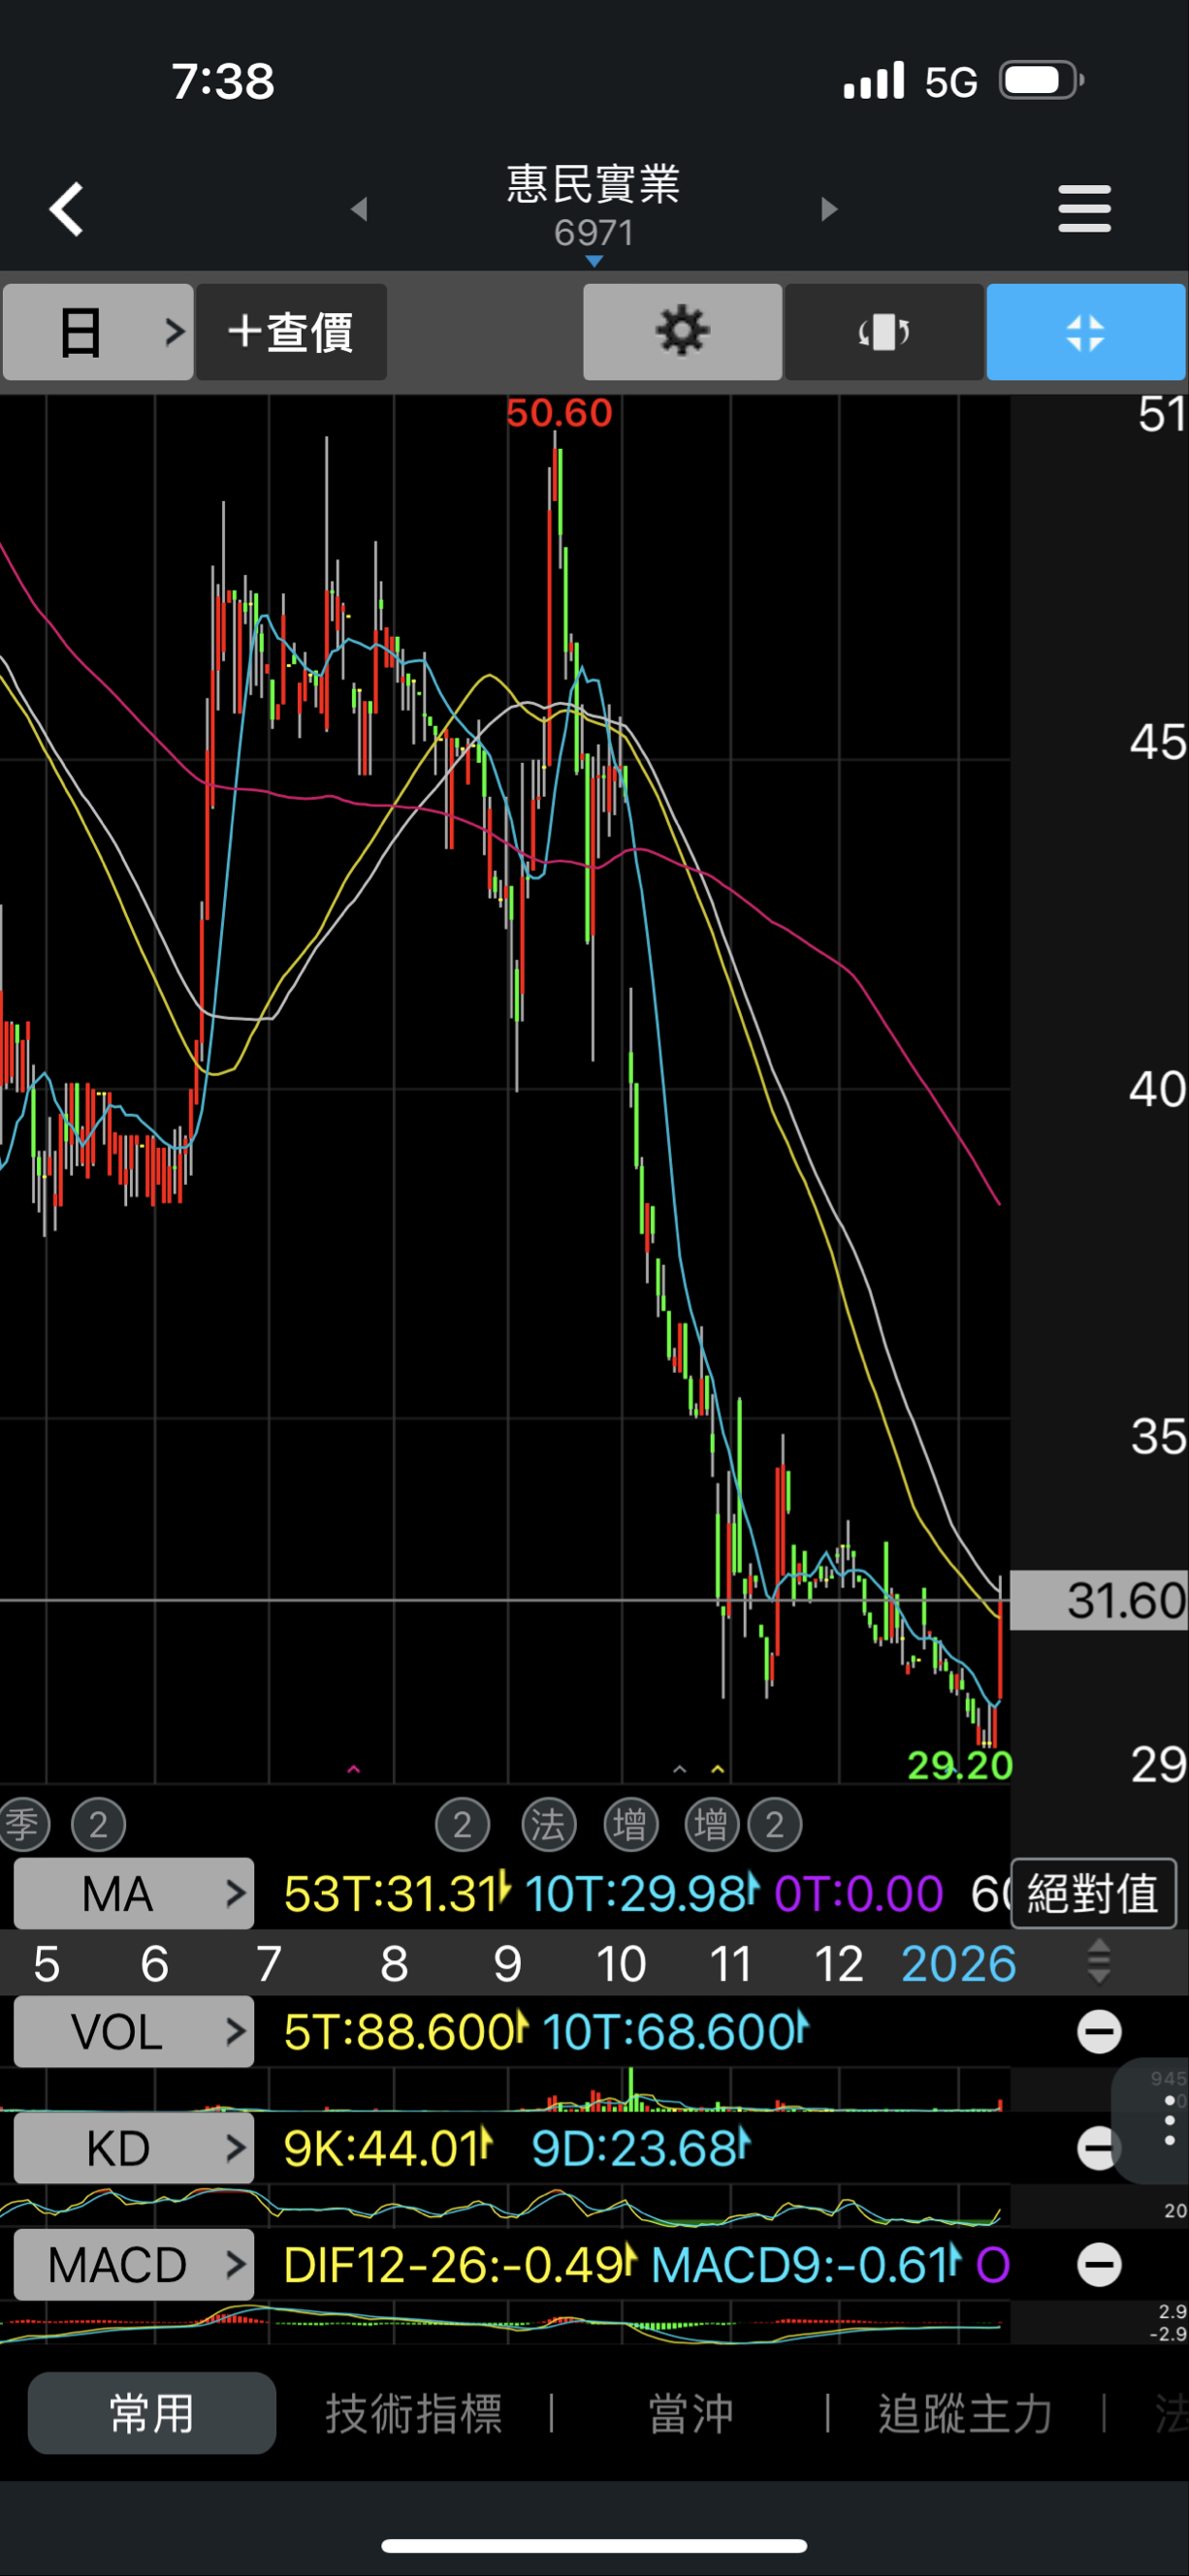Screen dimensions: 1189x2576
Task: Go back with the left chevron arrow
Action: (67, 209)
